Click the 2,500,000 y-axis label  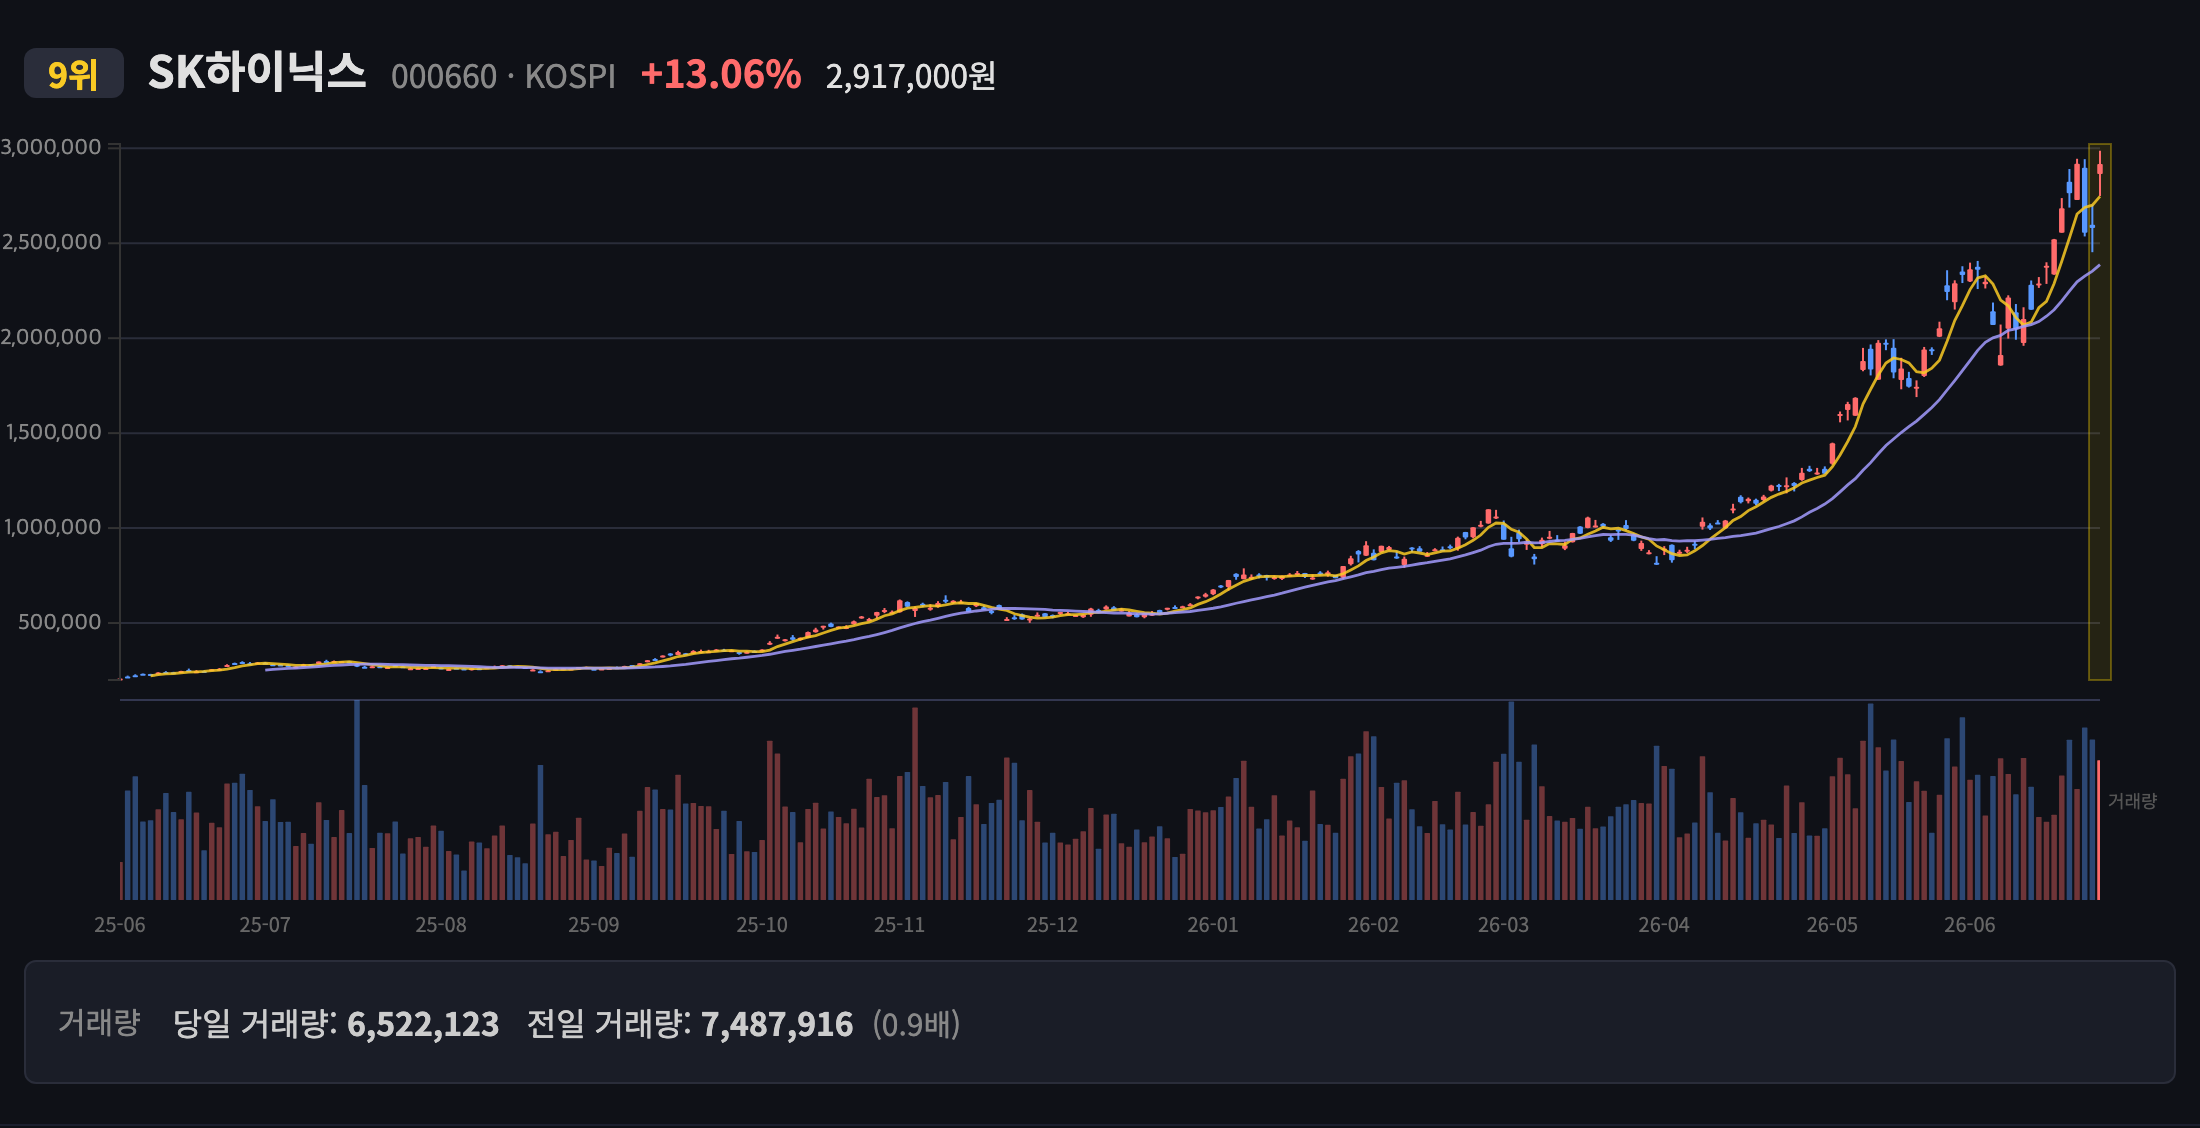(x=51, y=242)
